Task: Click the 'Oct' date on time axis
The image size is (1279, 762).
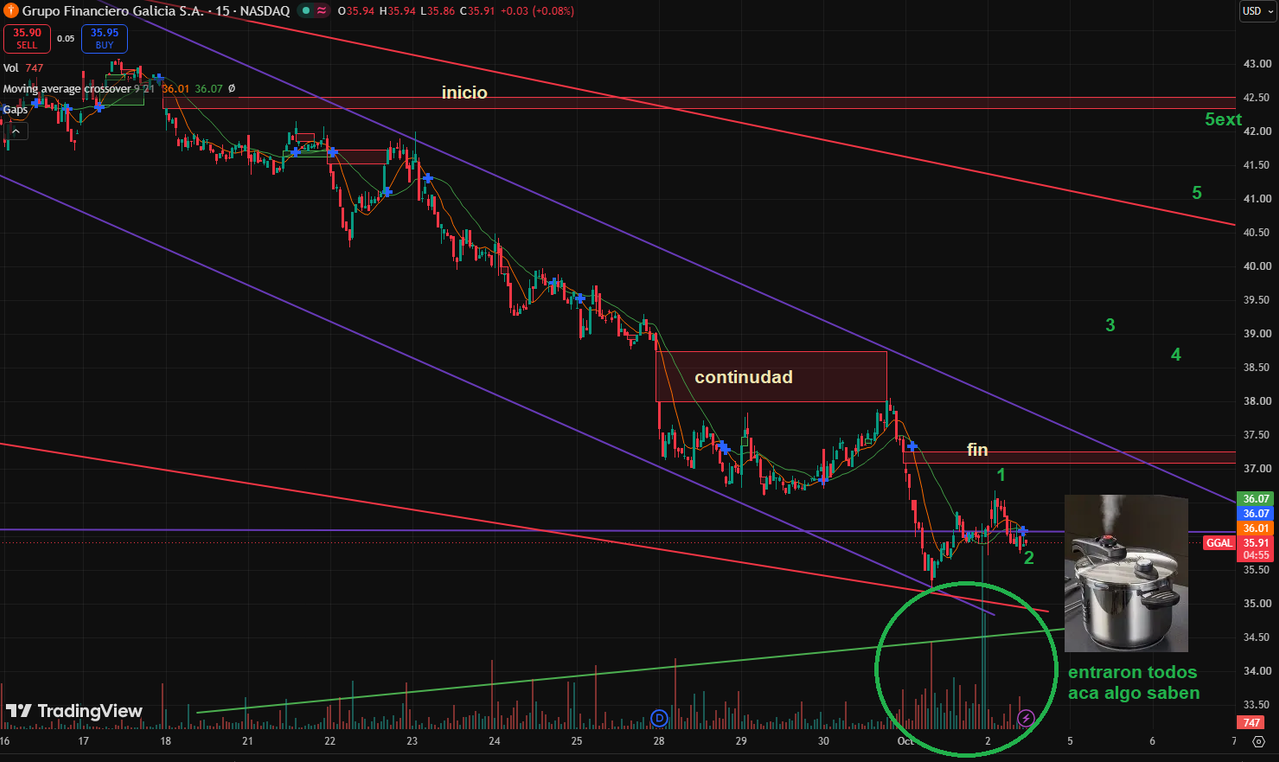Action: click(905, 741)
